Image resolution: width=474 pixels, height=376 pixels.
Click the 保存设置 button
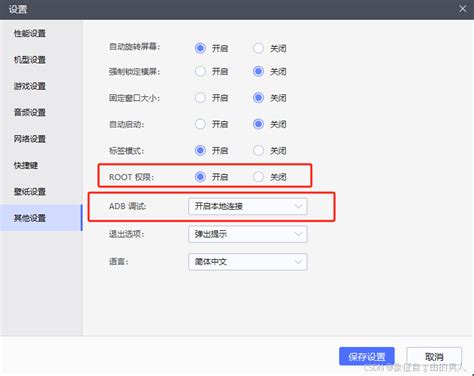pyautogui.click(x=367, y=356)
